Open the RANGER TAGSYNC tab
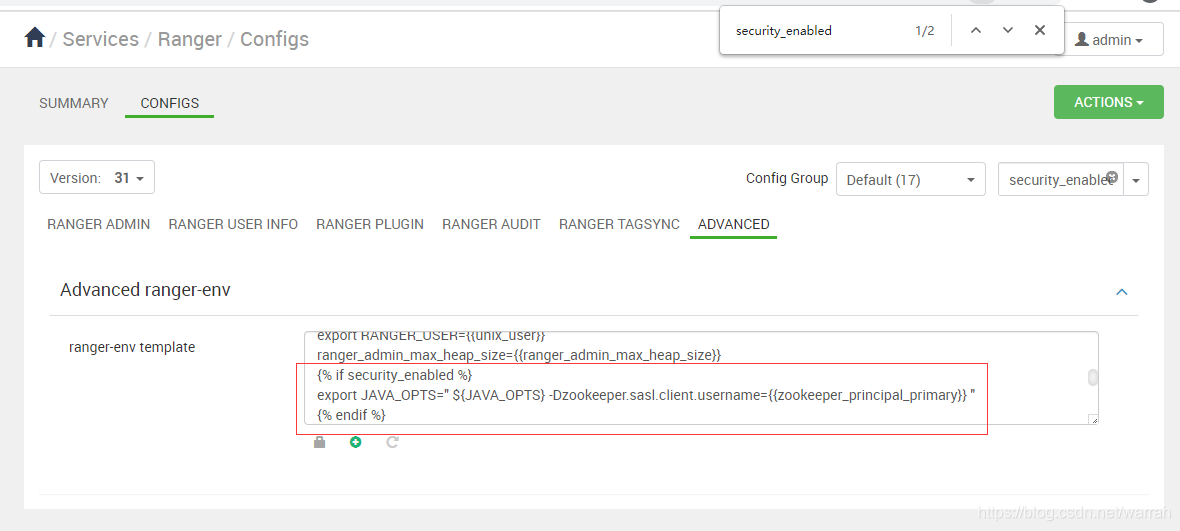This screenshot has height=531, width=1180. [x=619, y=224]
